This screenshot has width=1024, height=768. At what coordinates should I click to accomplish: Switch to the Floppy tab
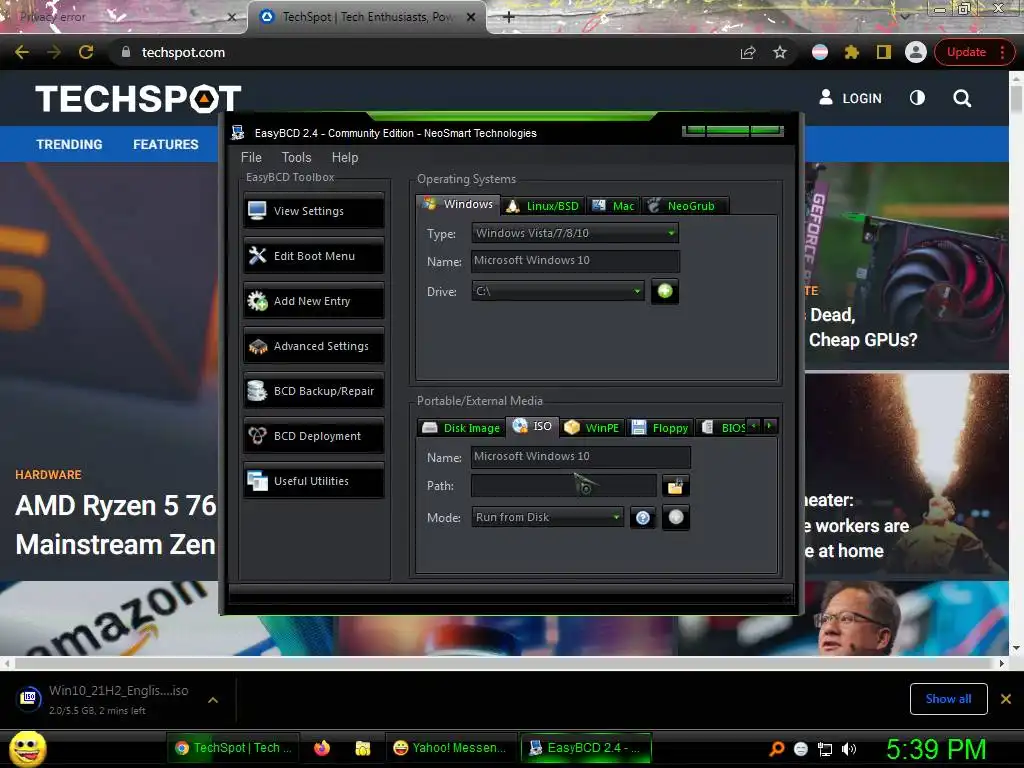[660, 428]
